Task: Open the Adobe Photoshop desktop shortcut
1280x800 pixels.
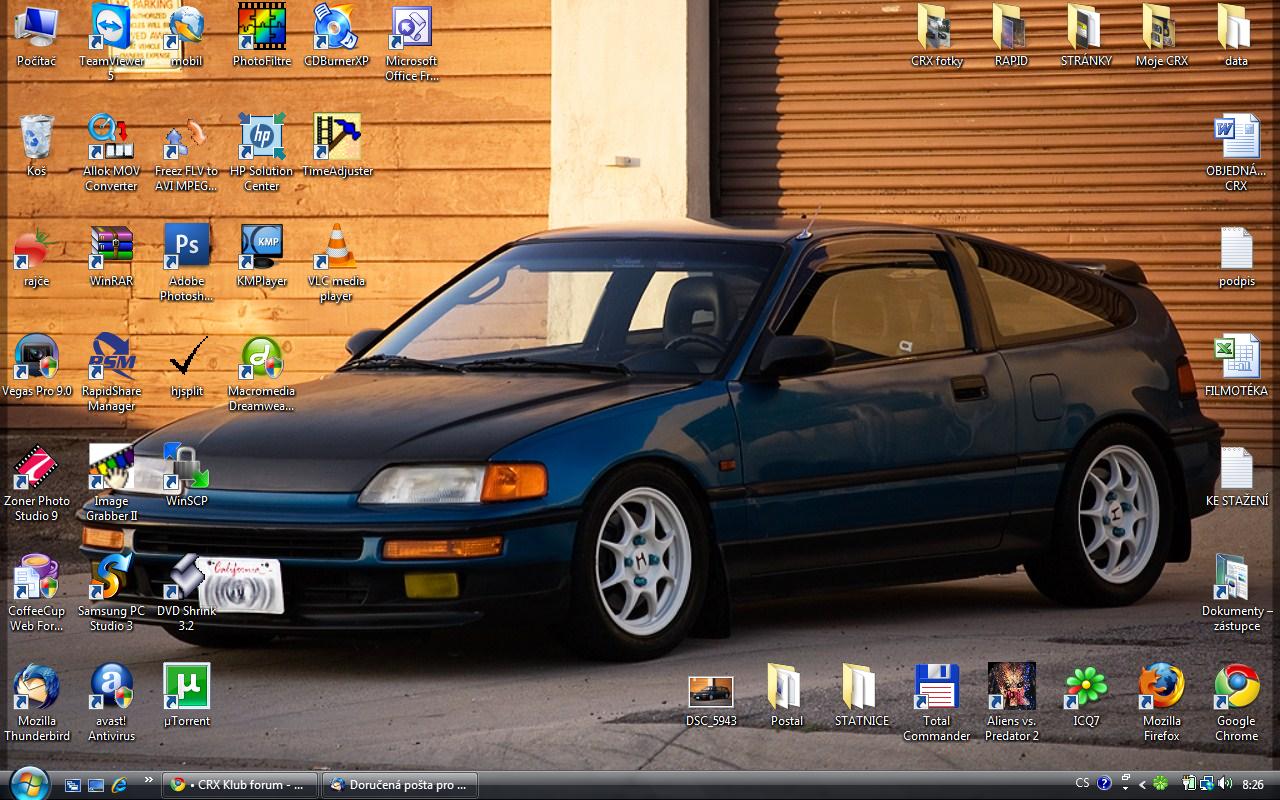Action: 187,247
